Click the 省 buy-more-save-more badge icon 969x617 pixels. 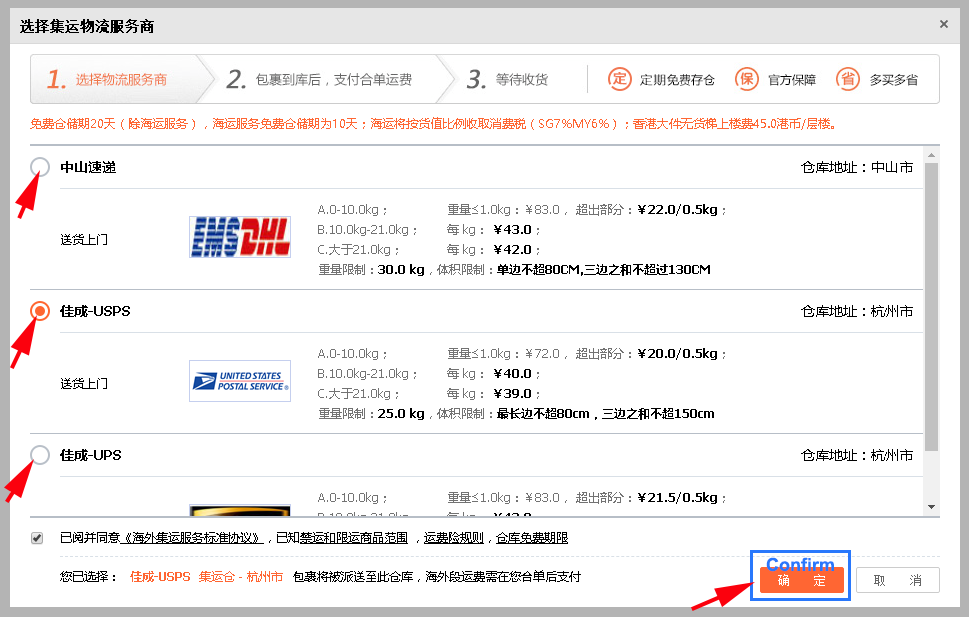[x=847, y=79]
